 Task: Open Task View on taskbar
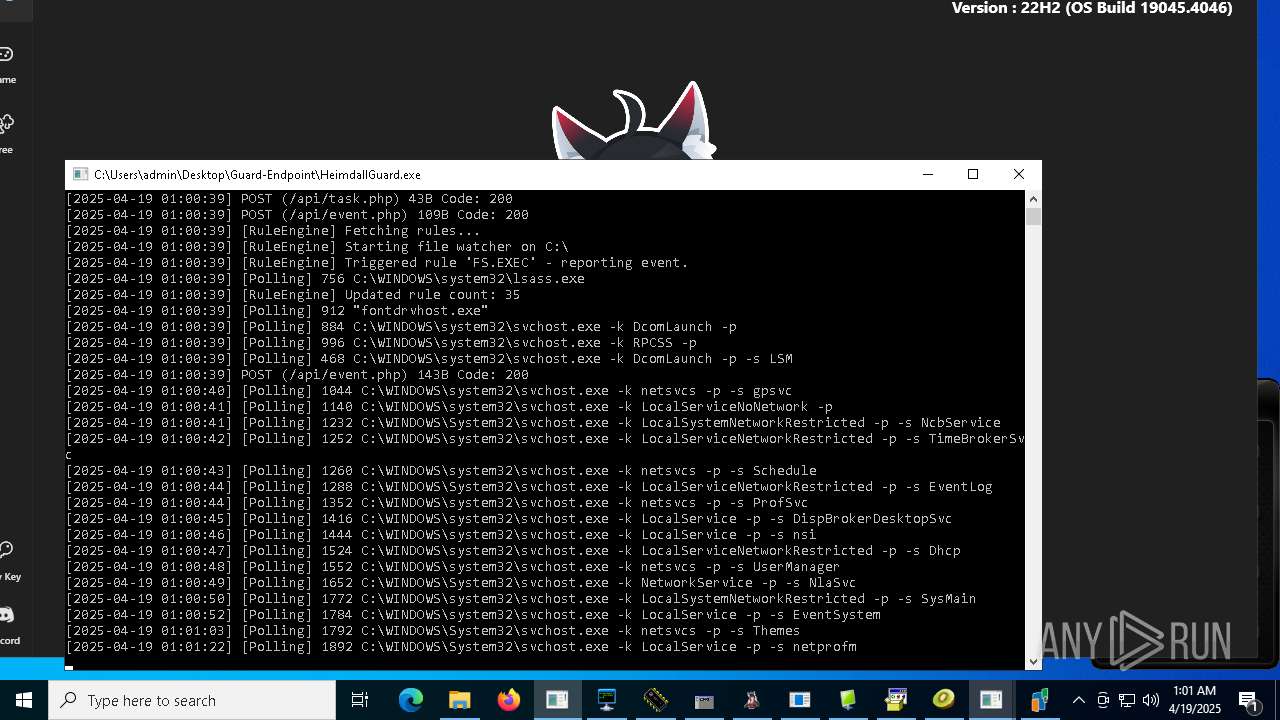pyautogui.click(x=360, y=700)
